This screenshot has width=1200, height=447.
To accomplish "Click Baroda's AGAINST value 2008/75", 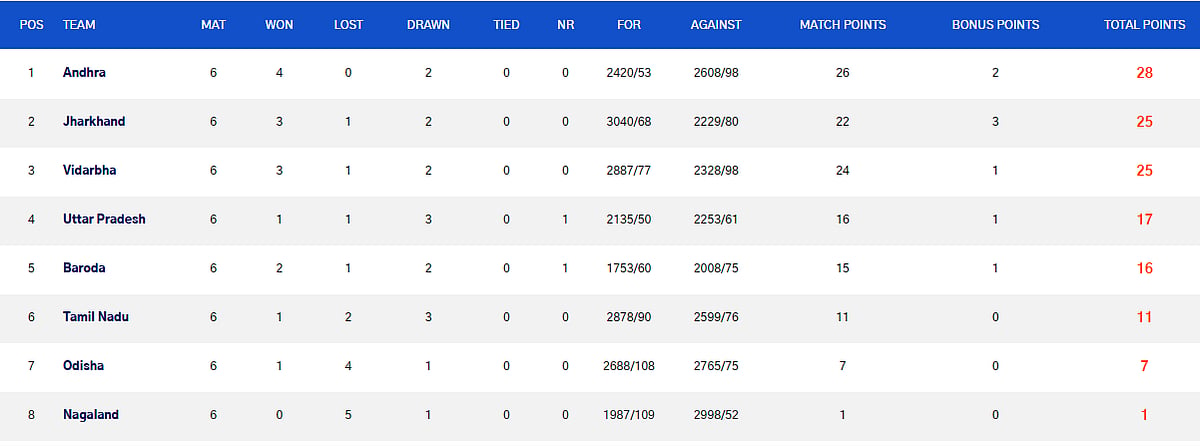I will pyautogui.click(x=715, y=268).
